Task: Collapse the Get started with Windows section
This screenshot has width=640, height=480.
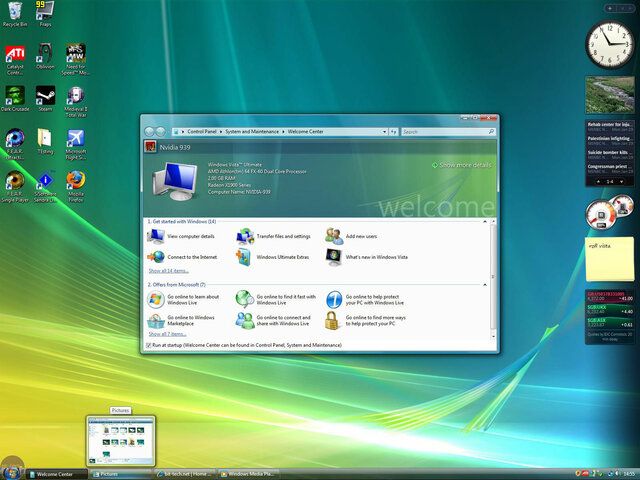Action: (485, 222)
